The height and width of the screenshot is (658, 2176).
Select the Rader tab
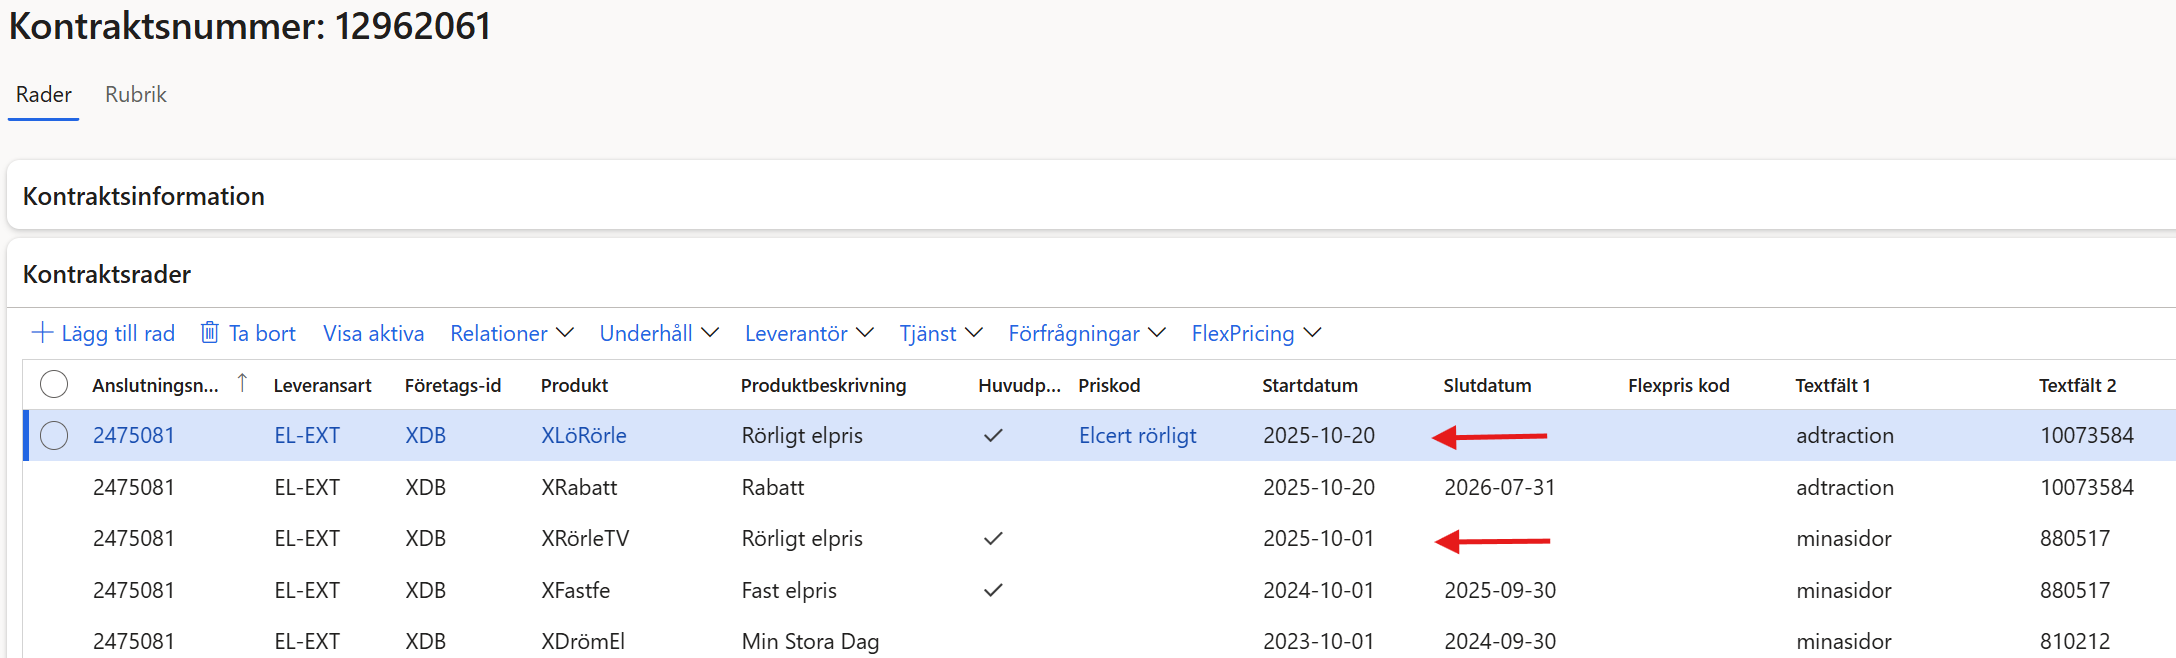[x=44, y=95]
